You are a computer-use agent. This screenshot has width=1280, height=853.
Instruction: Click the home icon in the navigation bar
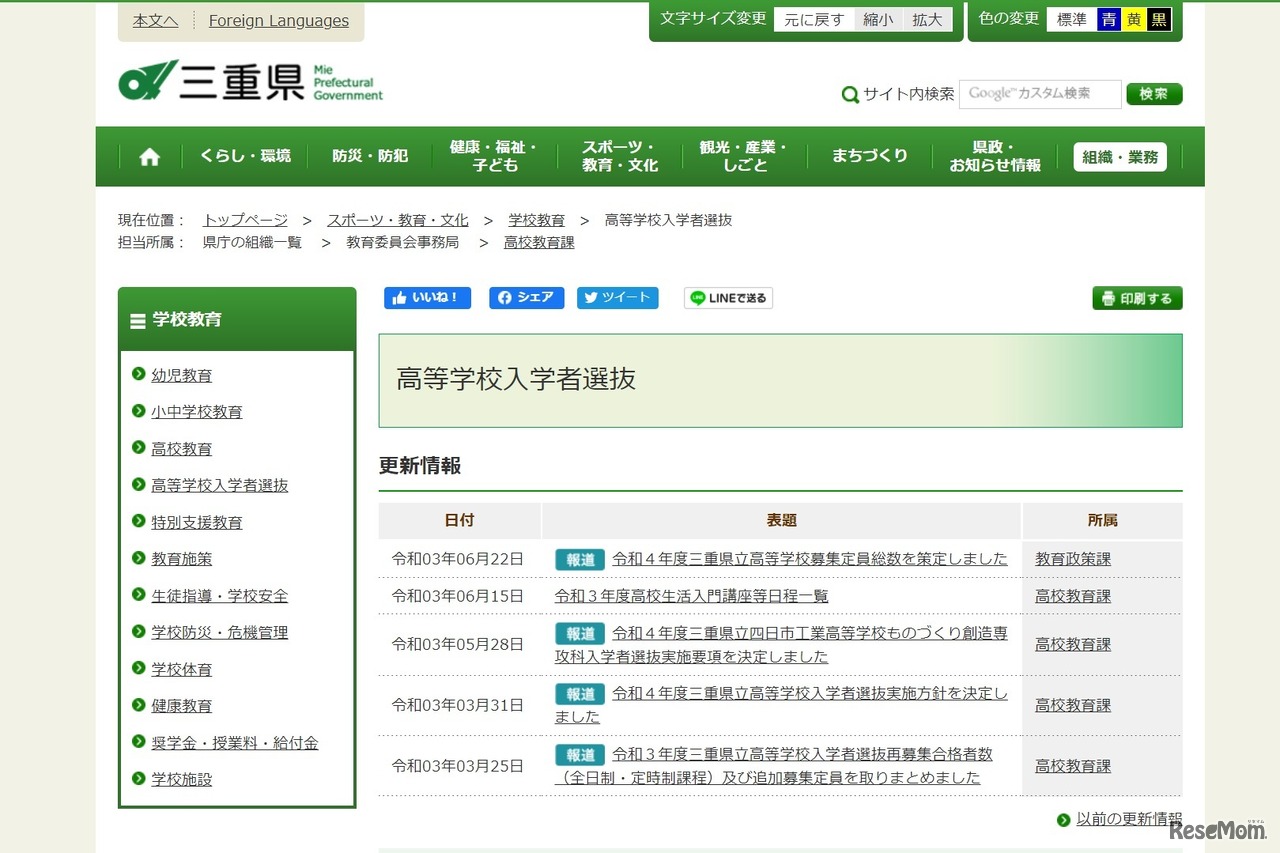[x=148, y=156]
